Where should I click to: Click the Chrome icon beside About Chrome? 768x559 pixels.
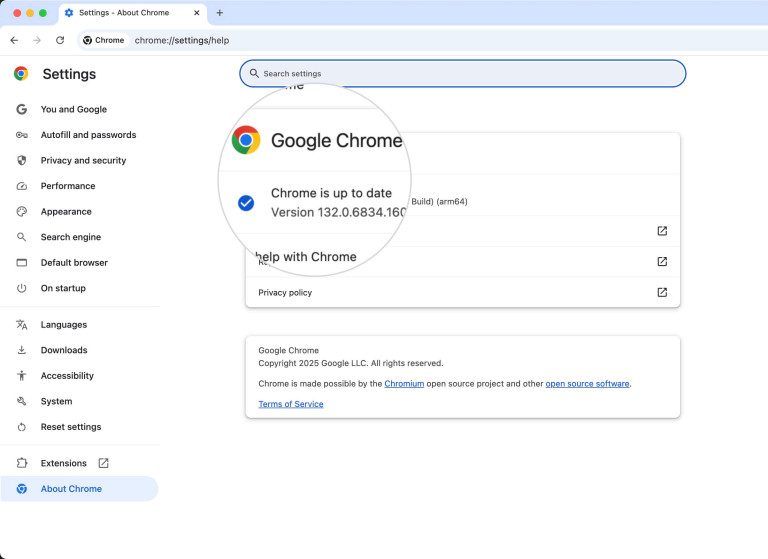pyautogui.click(x=22, y=489)
